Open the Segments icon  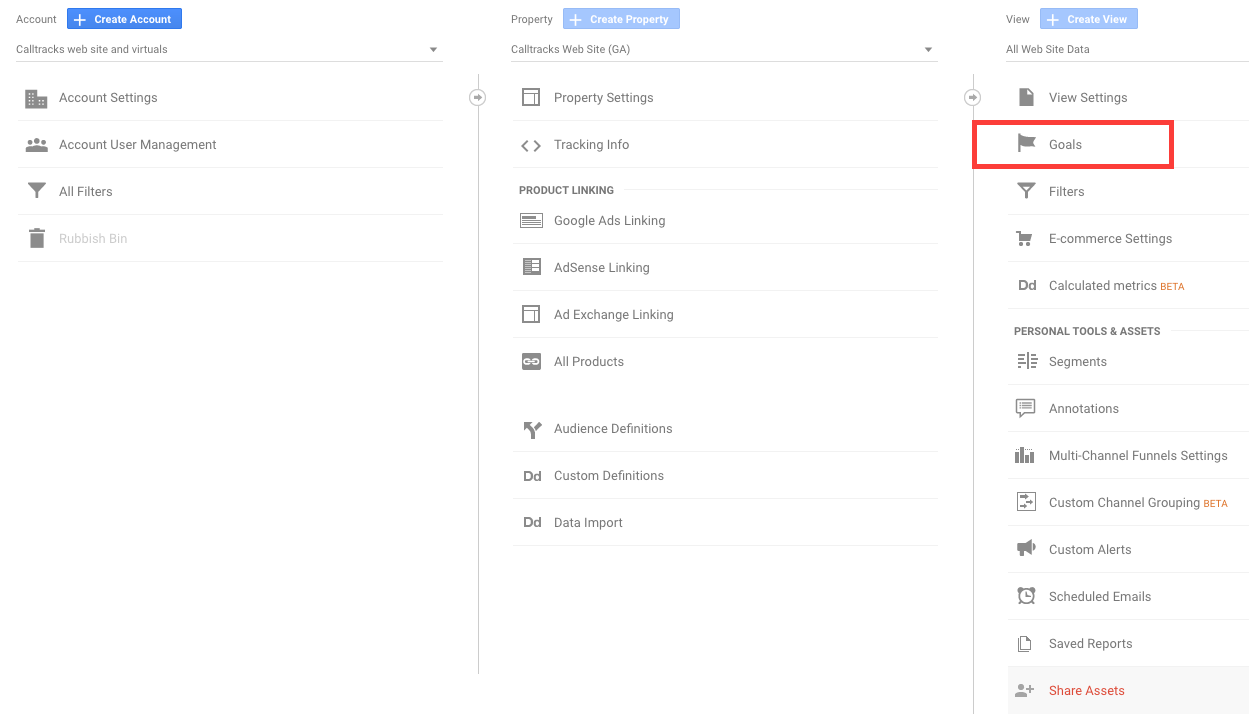click(x=1026, y=362)
